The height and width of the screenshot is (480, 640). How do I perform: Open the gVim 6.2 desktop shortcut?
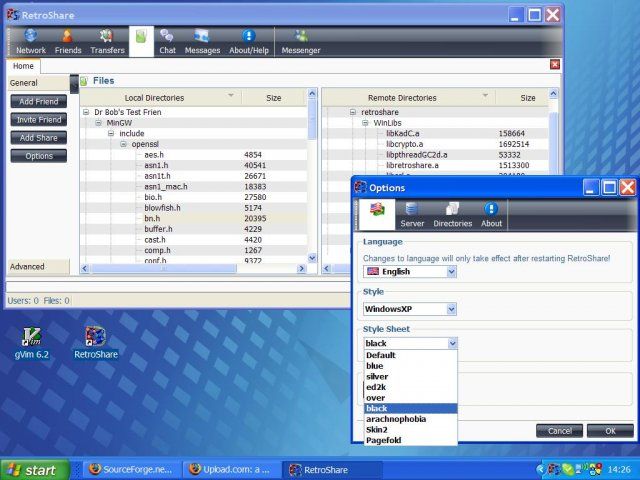tap(31, 343)
